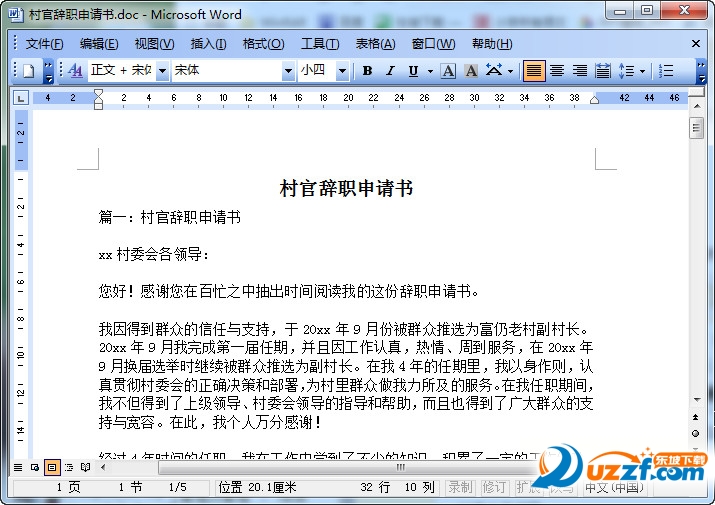Open the 格式(O) menu
This screenshot has height=505, width=715.
[264, 44]
